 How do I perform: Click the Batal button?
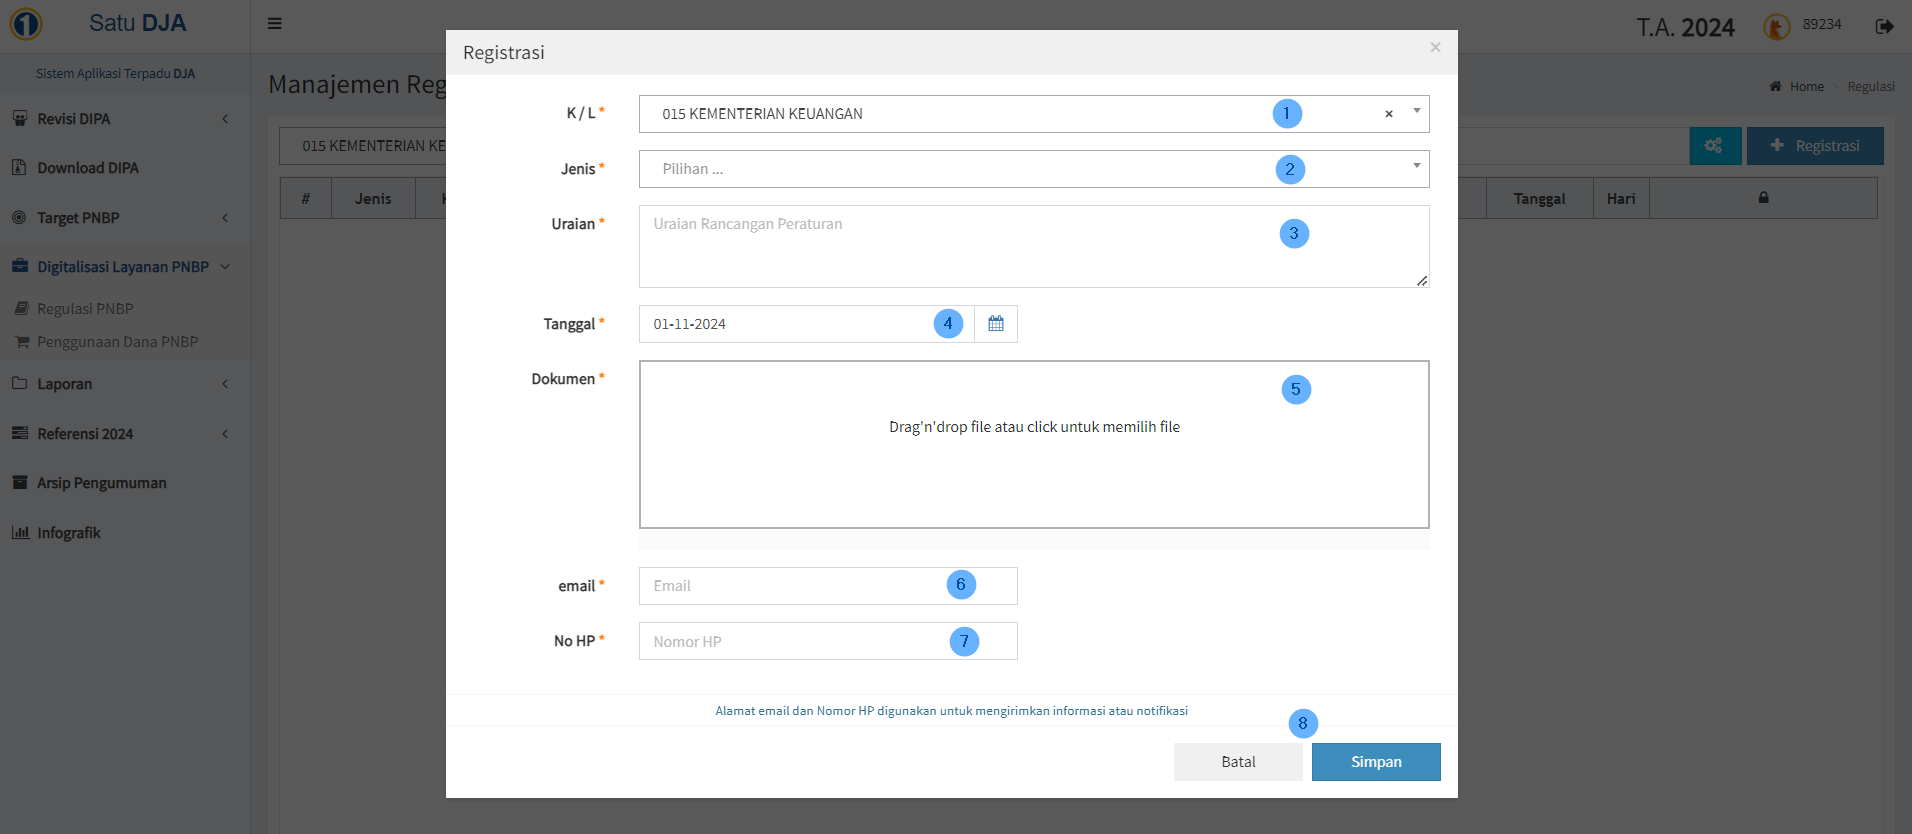1237,762
